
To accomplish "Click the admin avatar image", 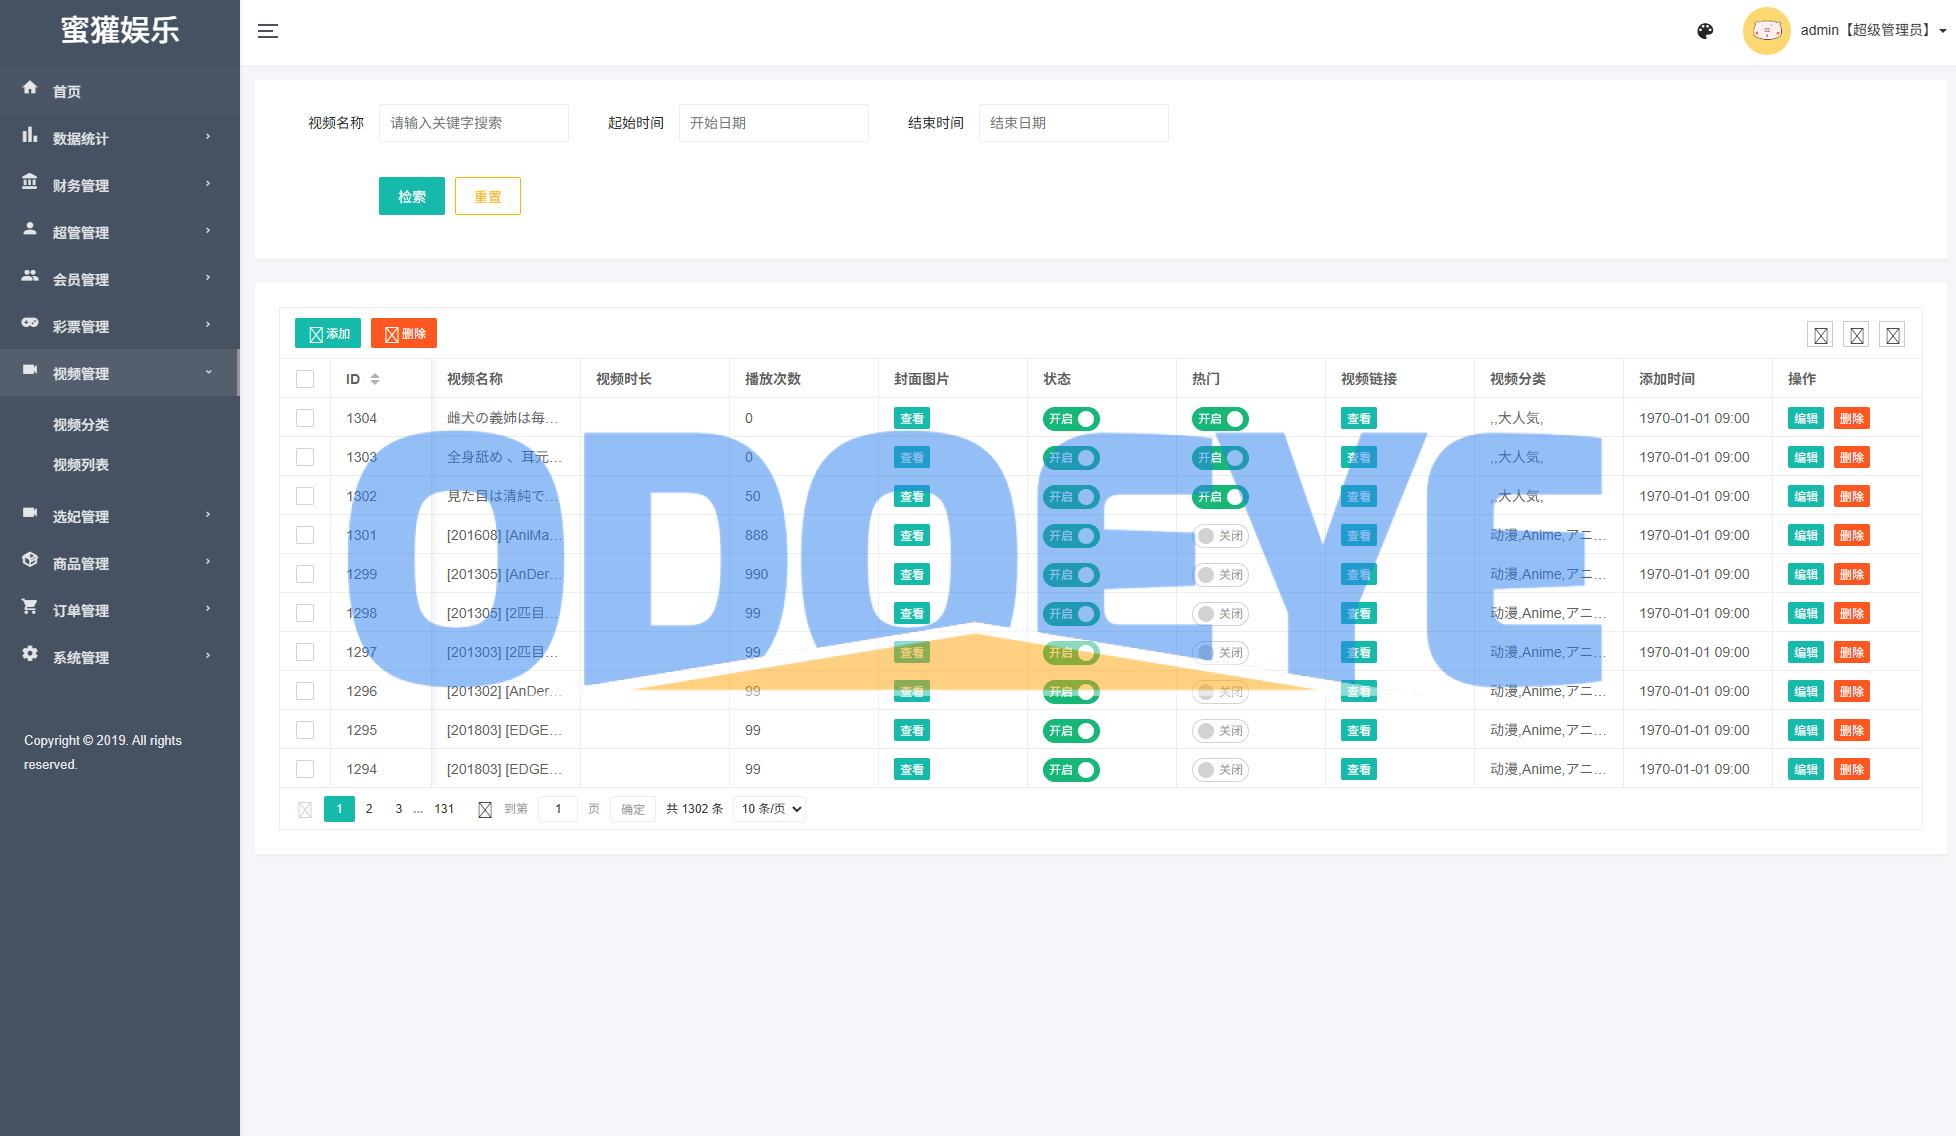I will click(x=1766, y=31).
